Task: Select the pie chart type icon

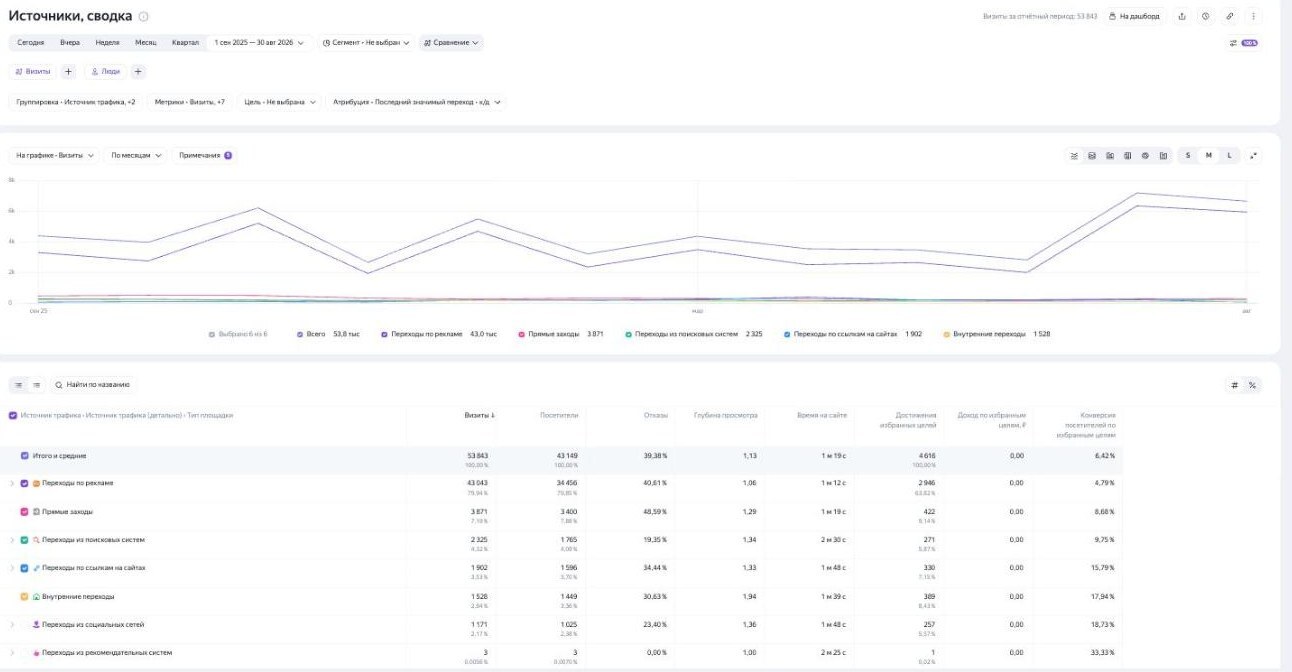Action: pos(1146,156)
